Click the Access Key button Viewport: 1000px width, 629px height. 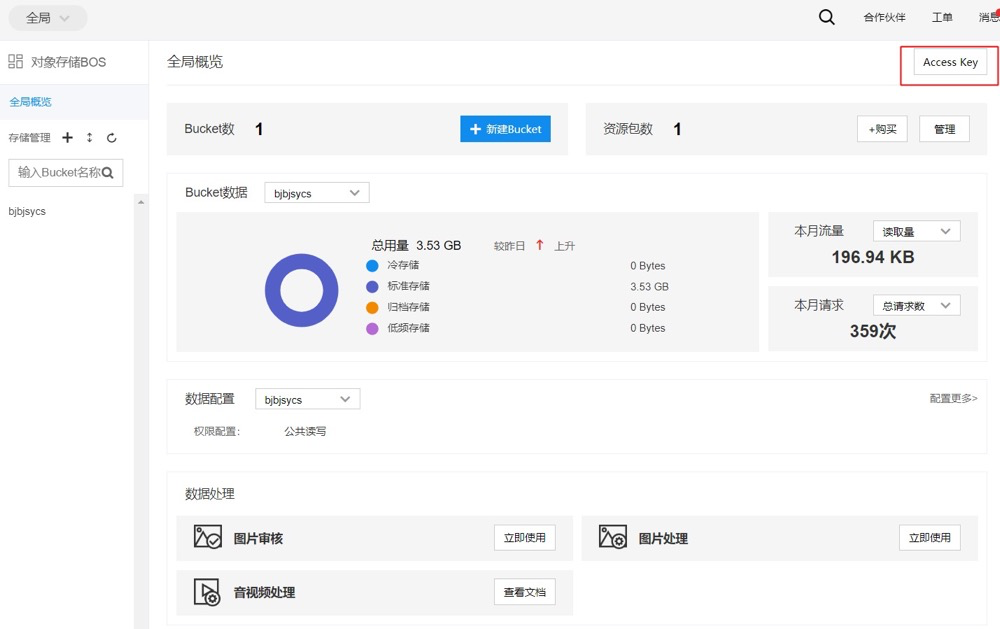click(x=950, y=63)
